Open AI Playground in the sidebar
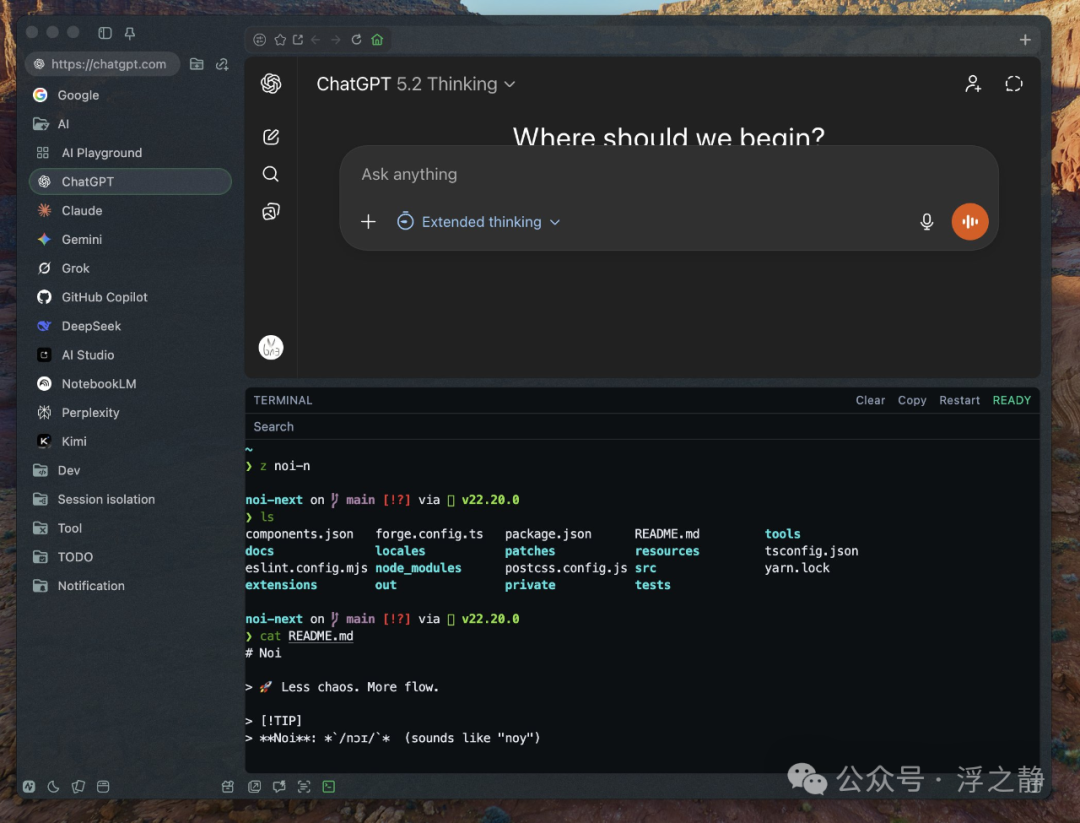This screenshot has width=1080, height=823. pos(129,153)
